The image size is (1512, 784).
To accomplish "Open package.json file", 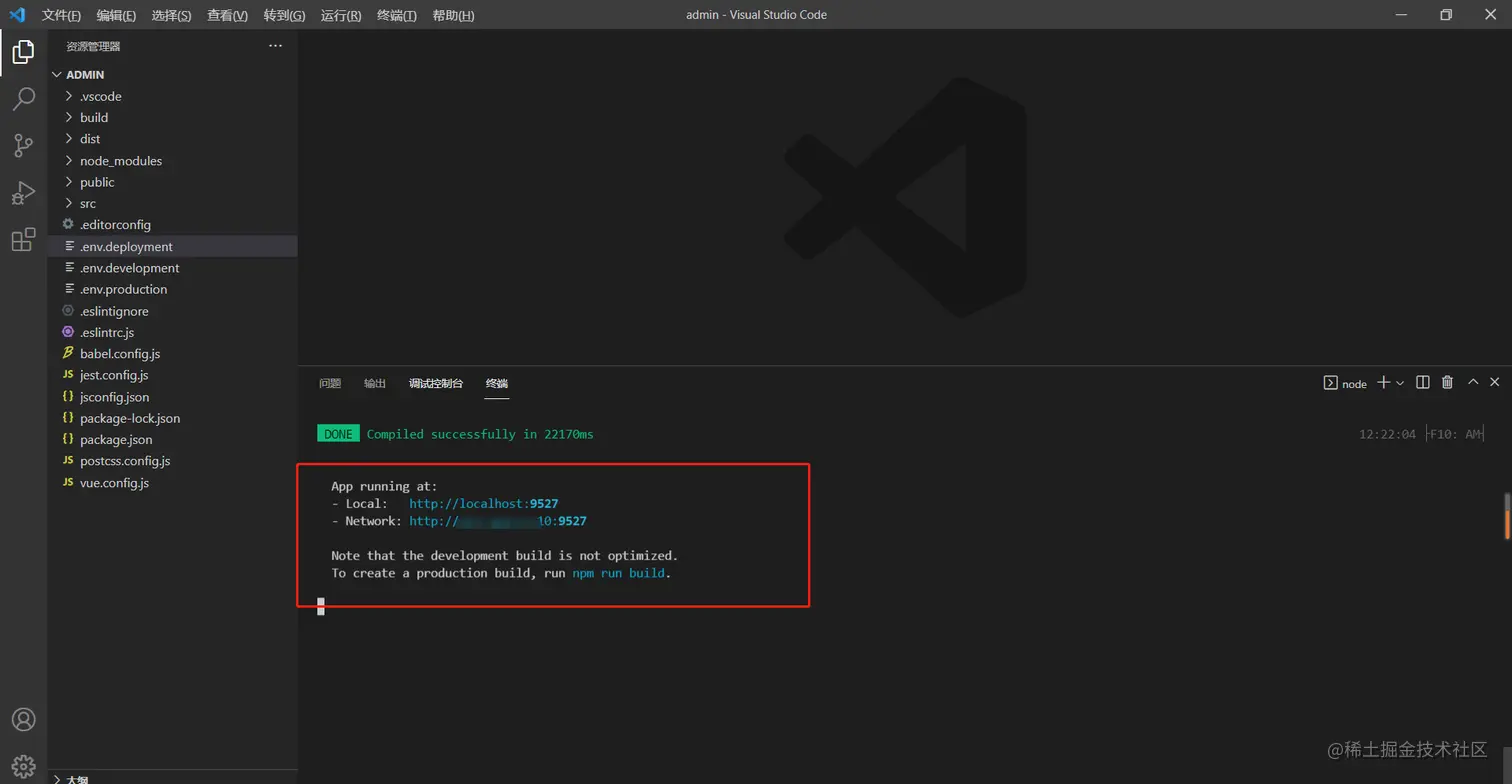I will click(x=172, y=439).
